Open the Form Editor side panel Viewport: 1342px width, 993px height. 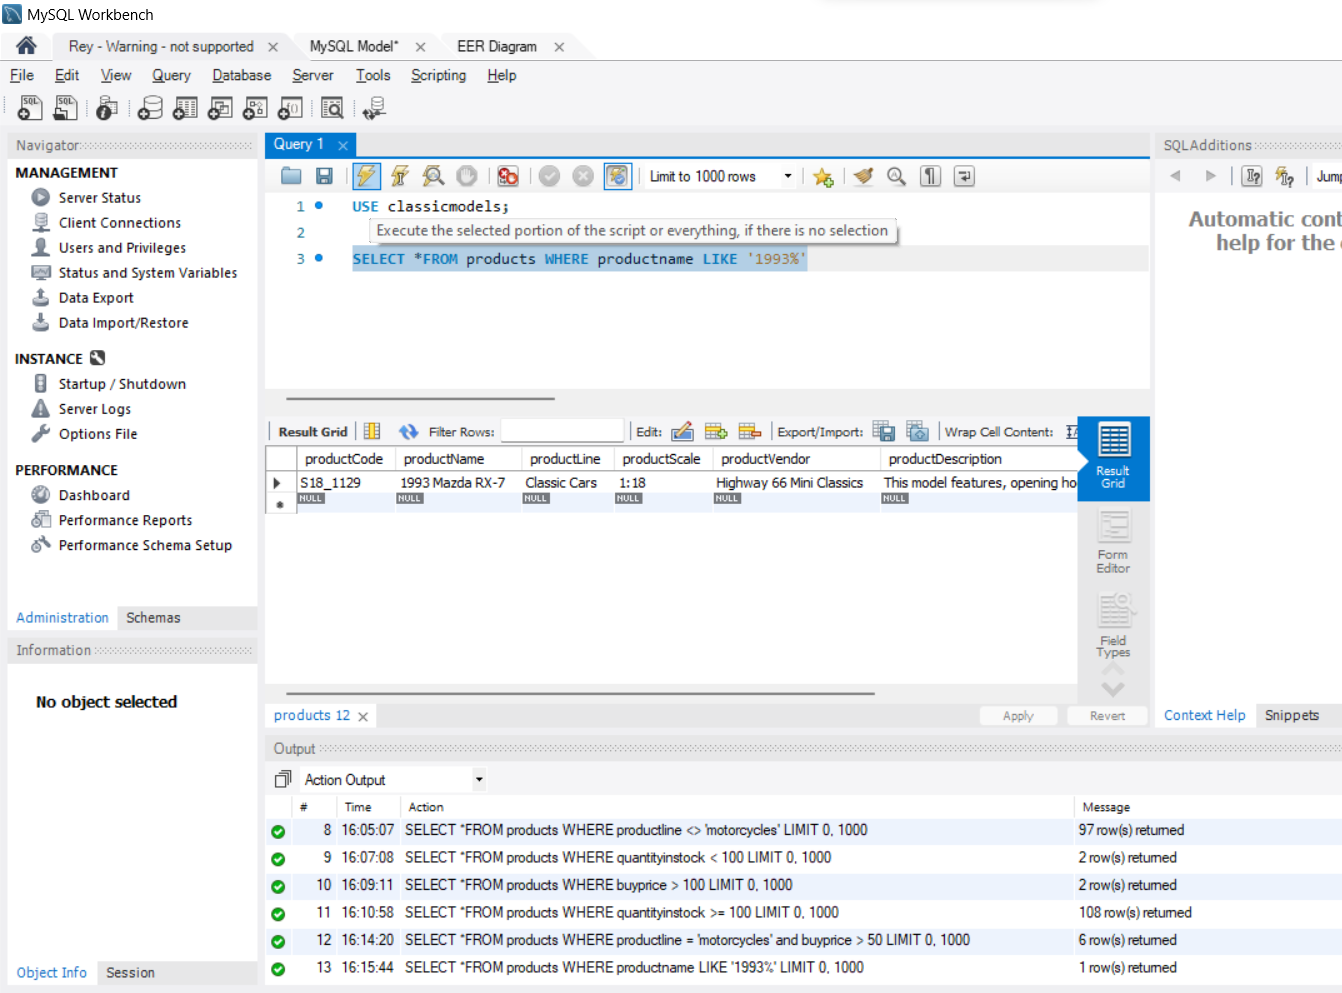1113,541
